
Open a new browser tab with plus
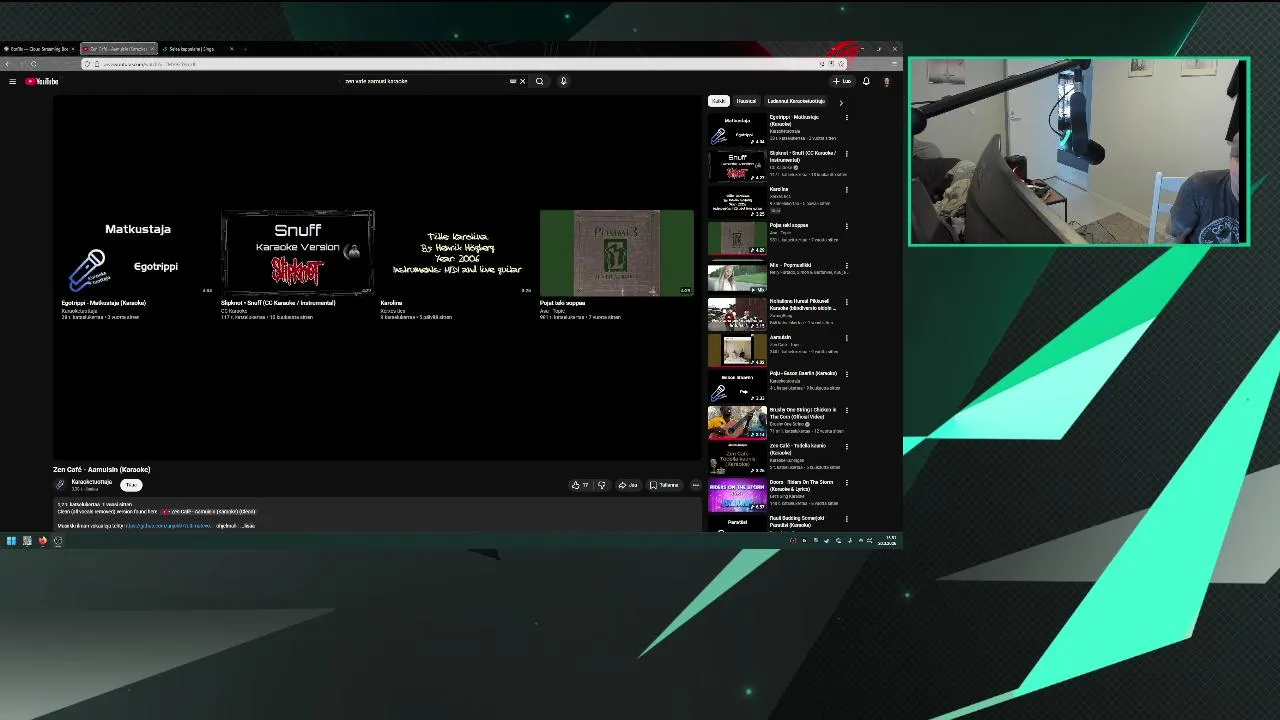(246, 48)
